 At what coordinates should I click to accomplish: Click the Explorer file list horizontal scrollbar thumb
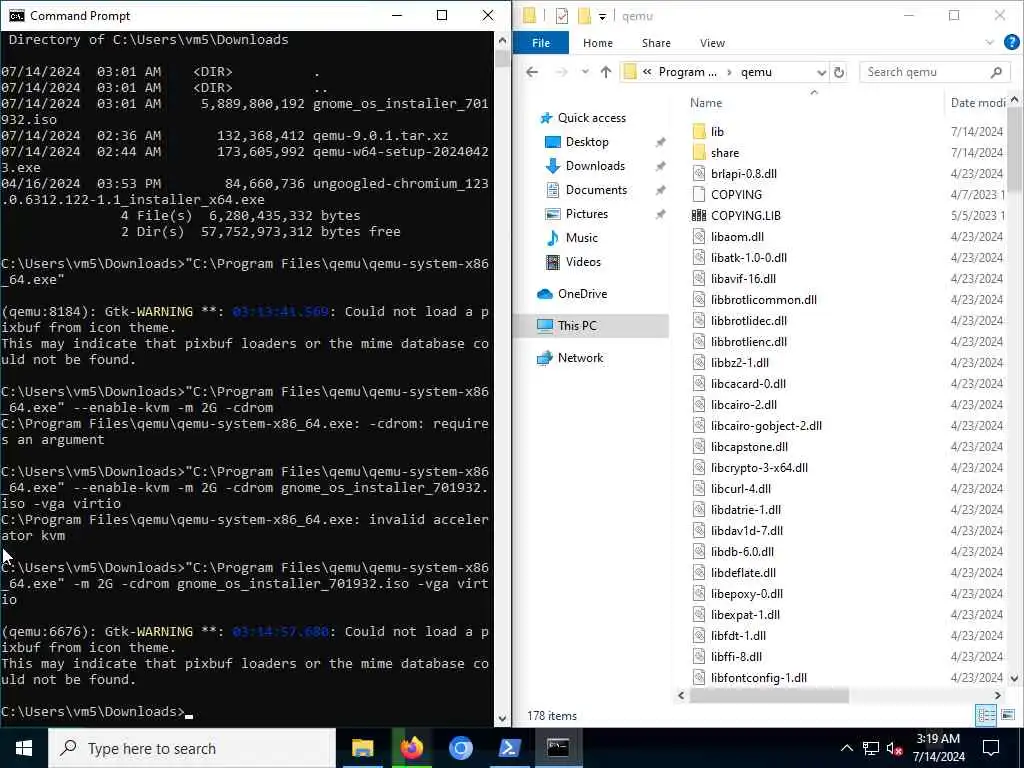pyautogui.click(x=769, y=696)
